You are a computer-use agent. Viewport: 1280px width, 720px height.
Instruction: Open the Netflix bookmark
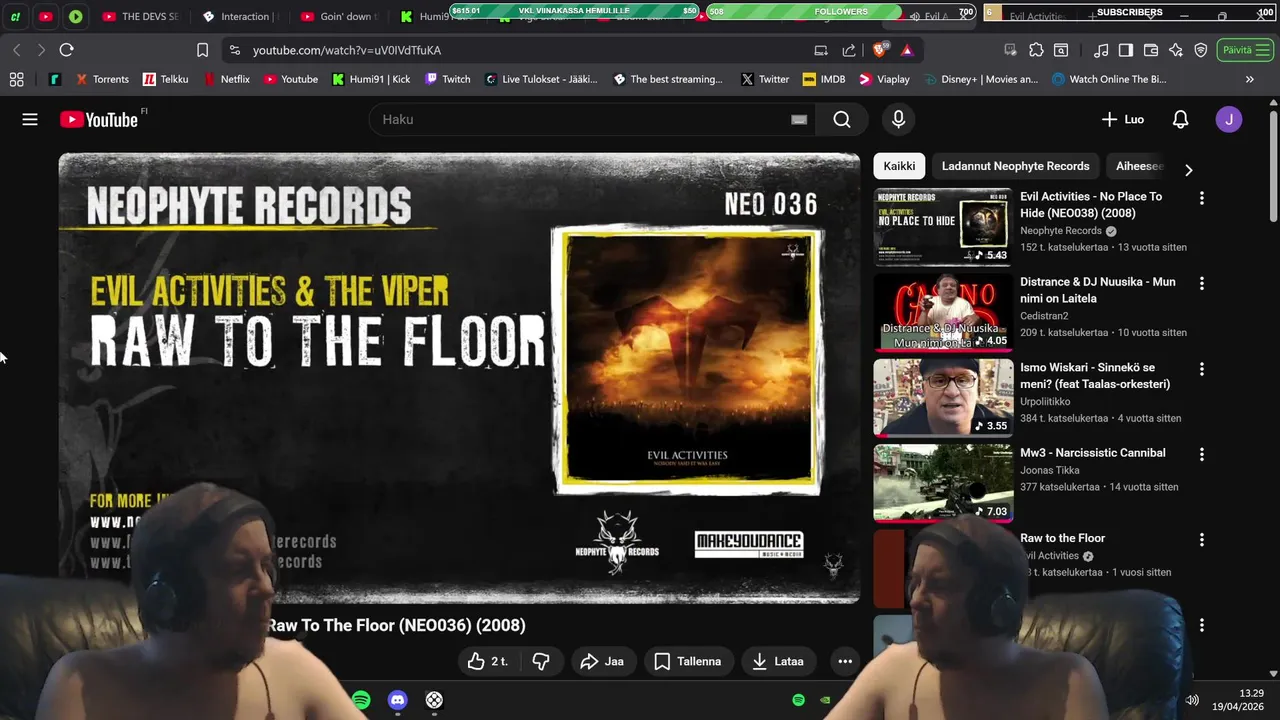[x=226, y=79]
